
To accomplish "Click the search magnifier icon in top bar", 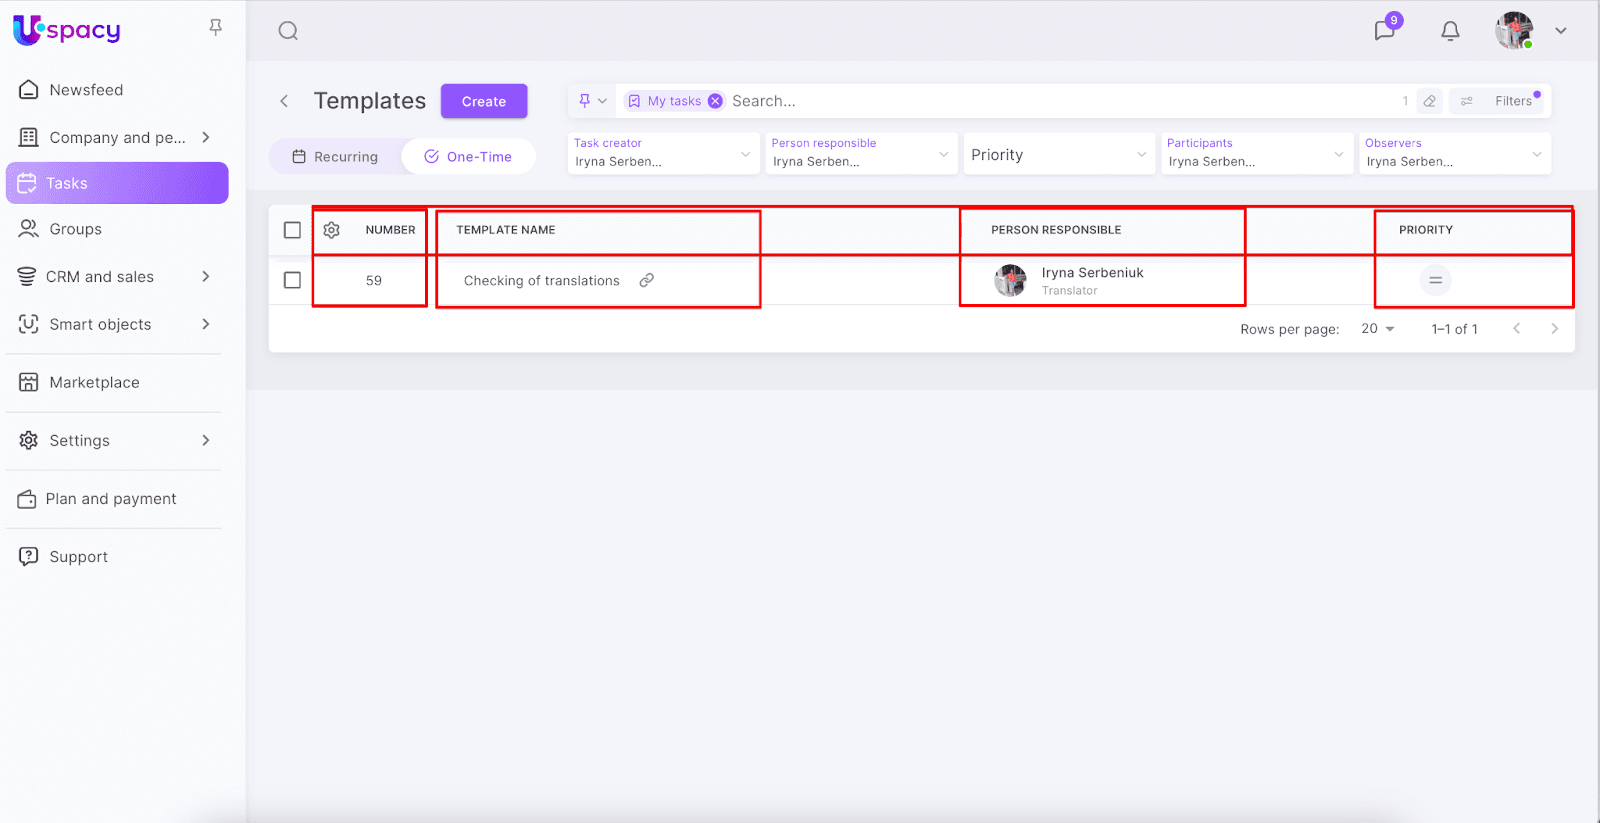I will tap(288, 31).
